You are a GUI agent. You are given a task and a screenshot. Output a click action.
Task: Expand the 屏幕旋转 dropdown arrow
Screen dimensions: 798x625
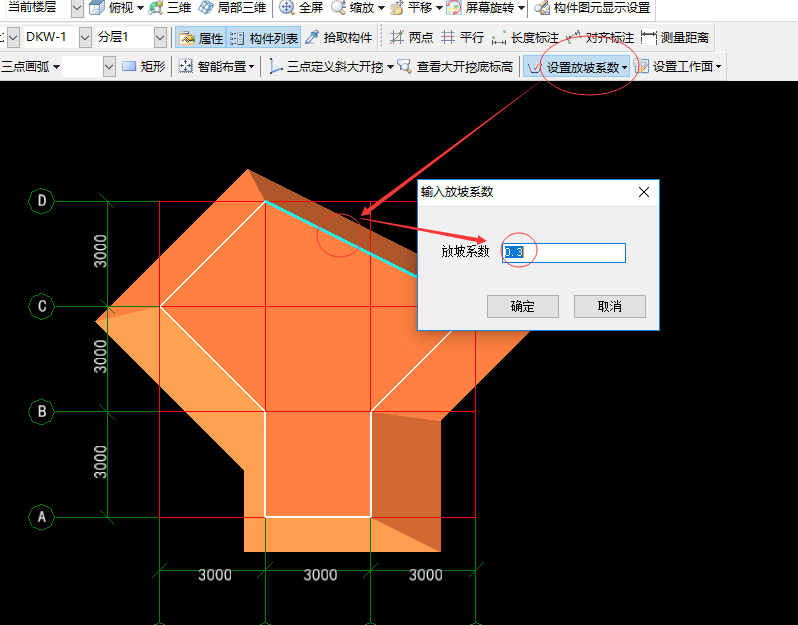(521, 8)
